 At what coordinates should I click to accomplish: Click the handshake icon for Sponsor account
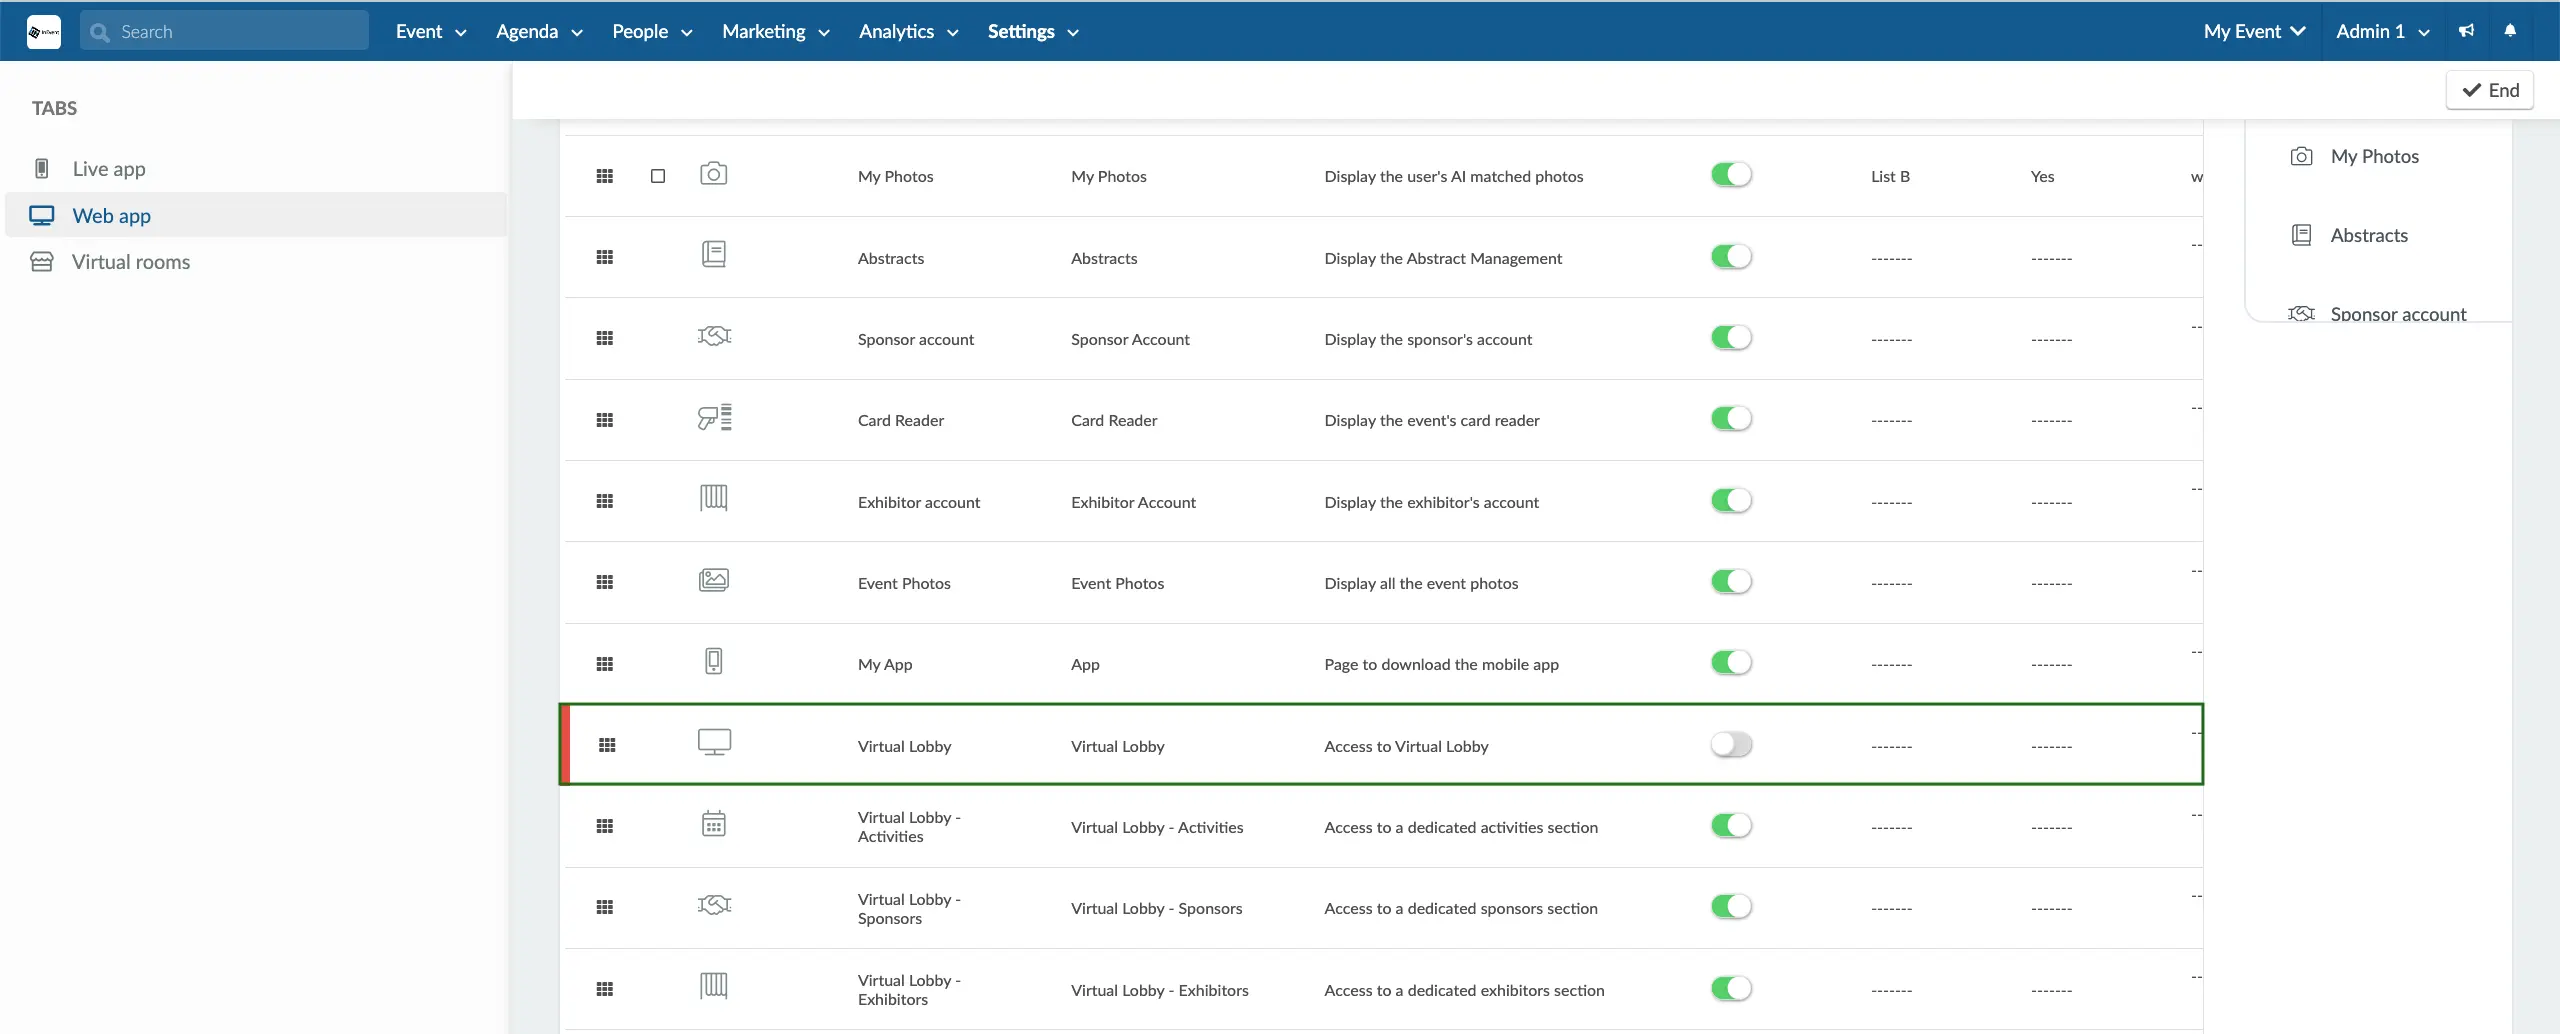click(x=714, y=337)
